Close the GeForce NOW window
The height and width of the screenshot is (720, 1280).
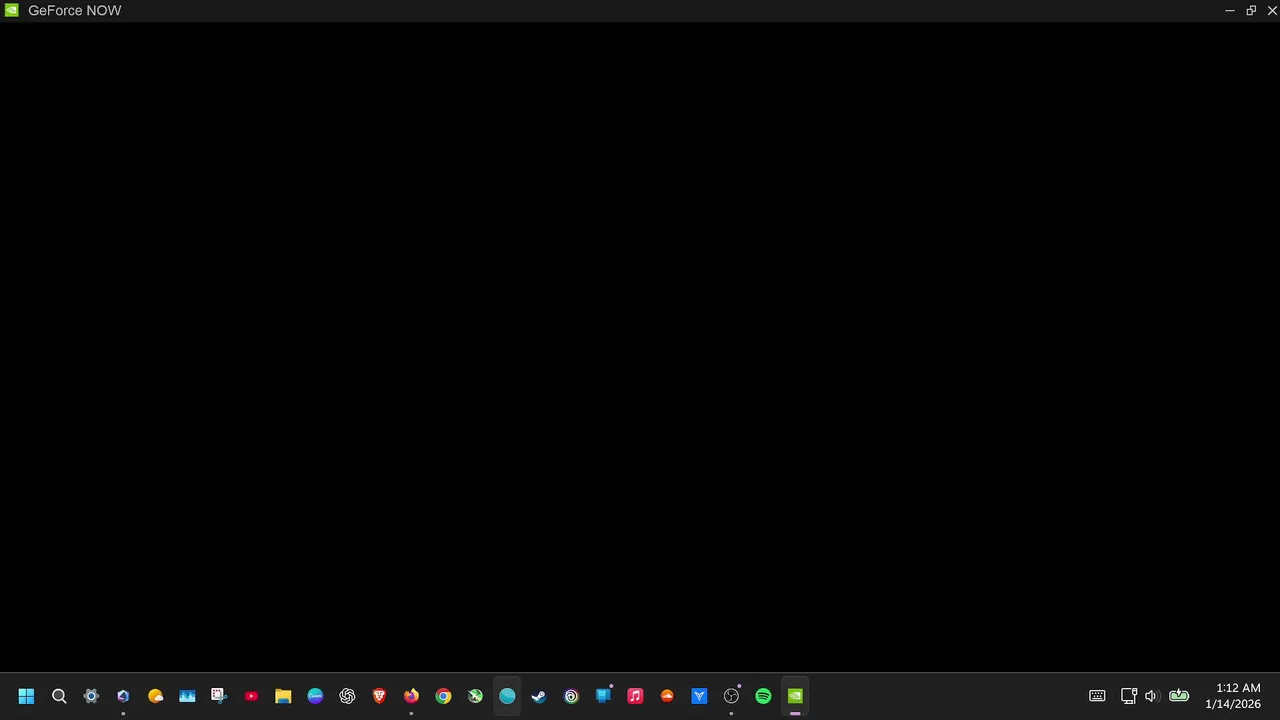point(1272,10)
